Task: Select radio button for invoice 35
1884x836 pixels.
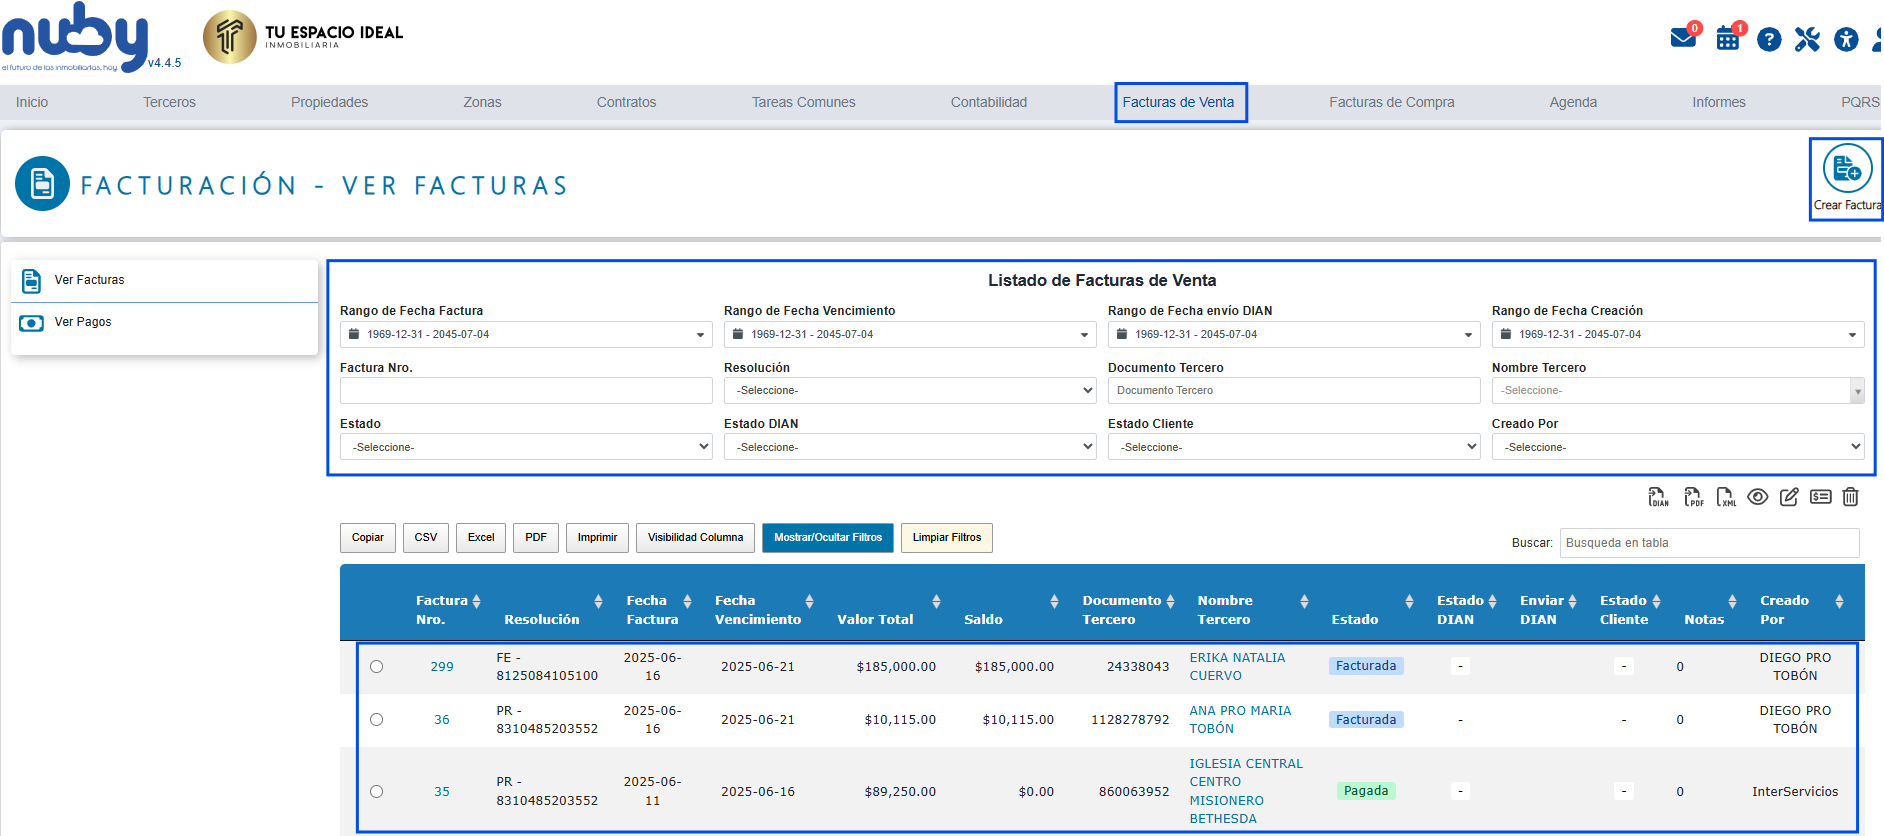Action: [x=376, y=792]
